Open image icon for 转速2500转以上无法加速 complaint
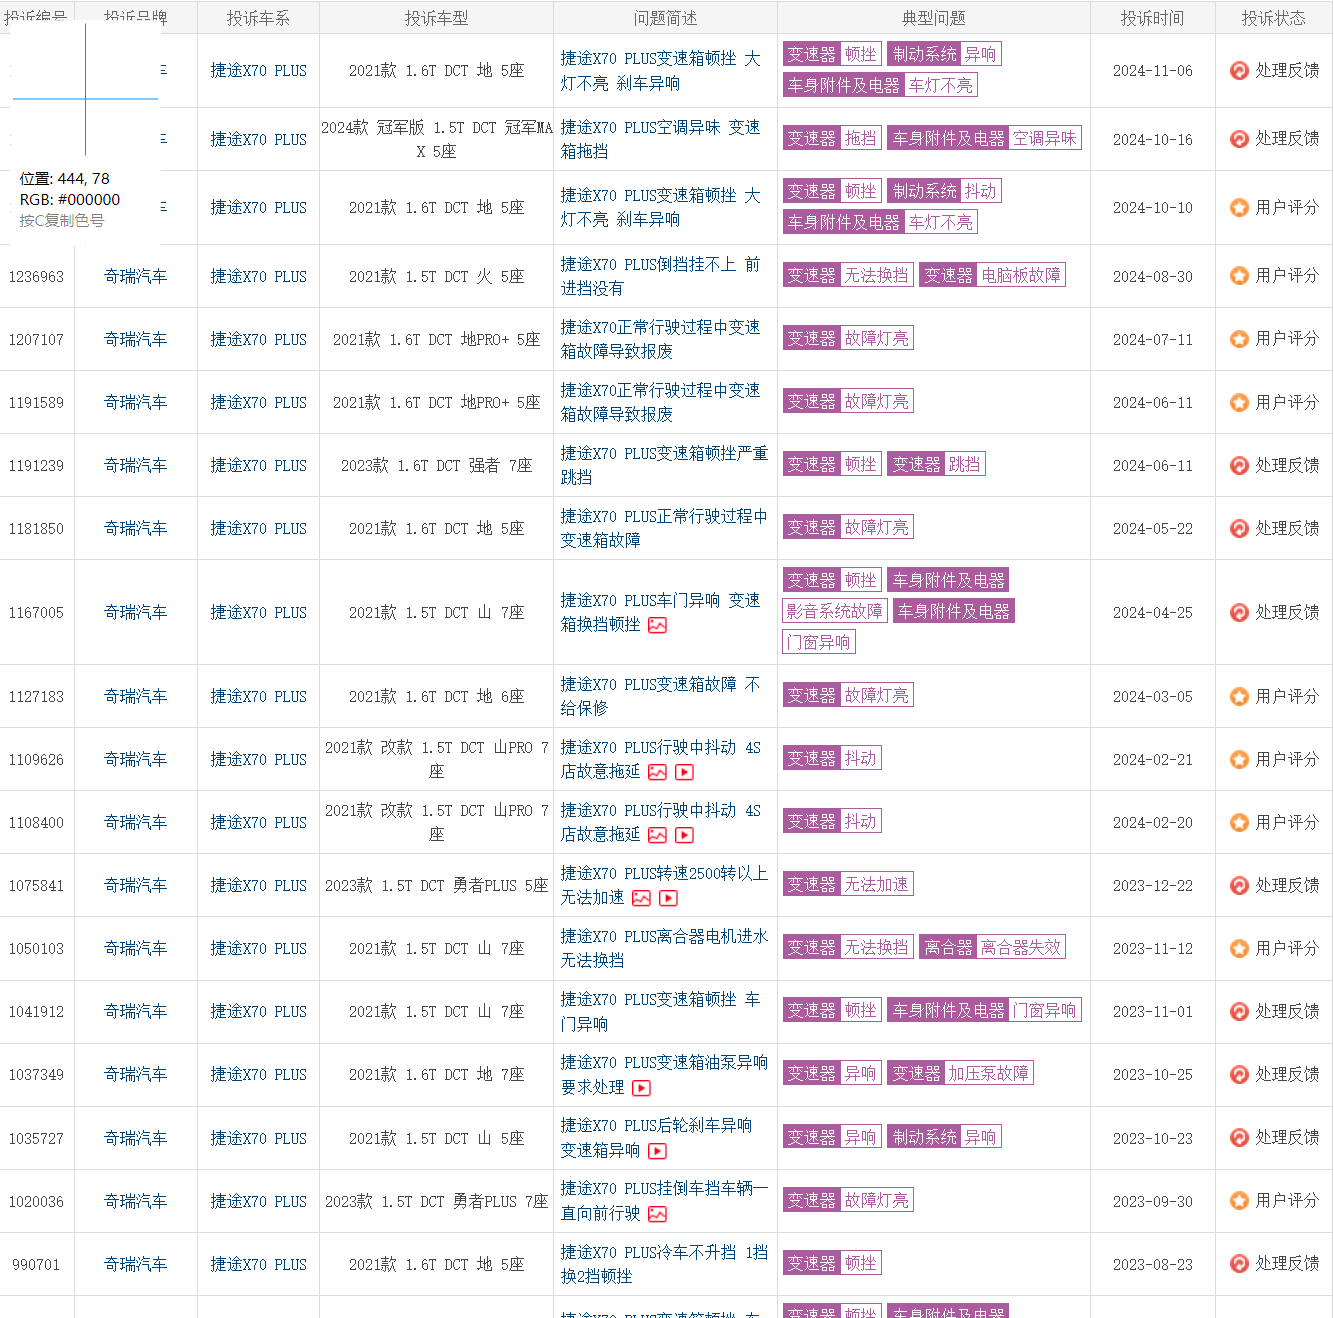This screenshot has height=1318, width=1334. click(641, 898)
